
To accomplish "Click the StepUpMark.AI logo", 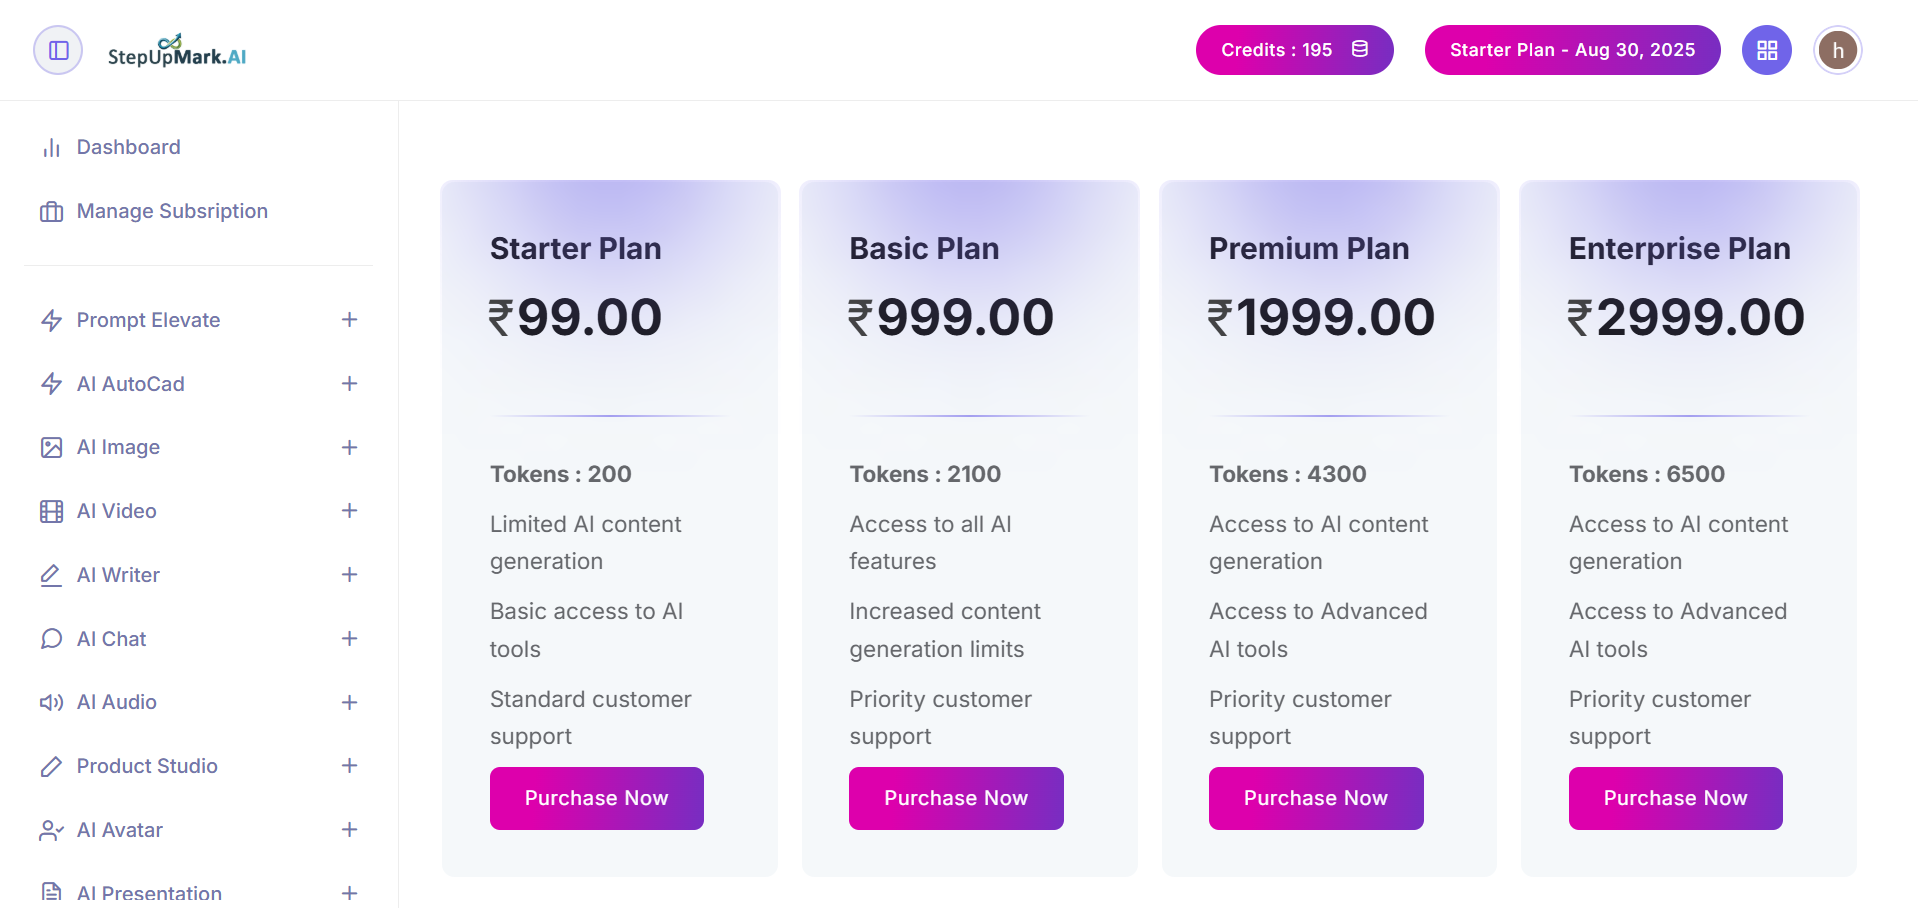I will 177,51.
